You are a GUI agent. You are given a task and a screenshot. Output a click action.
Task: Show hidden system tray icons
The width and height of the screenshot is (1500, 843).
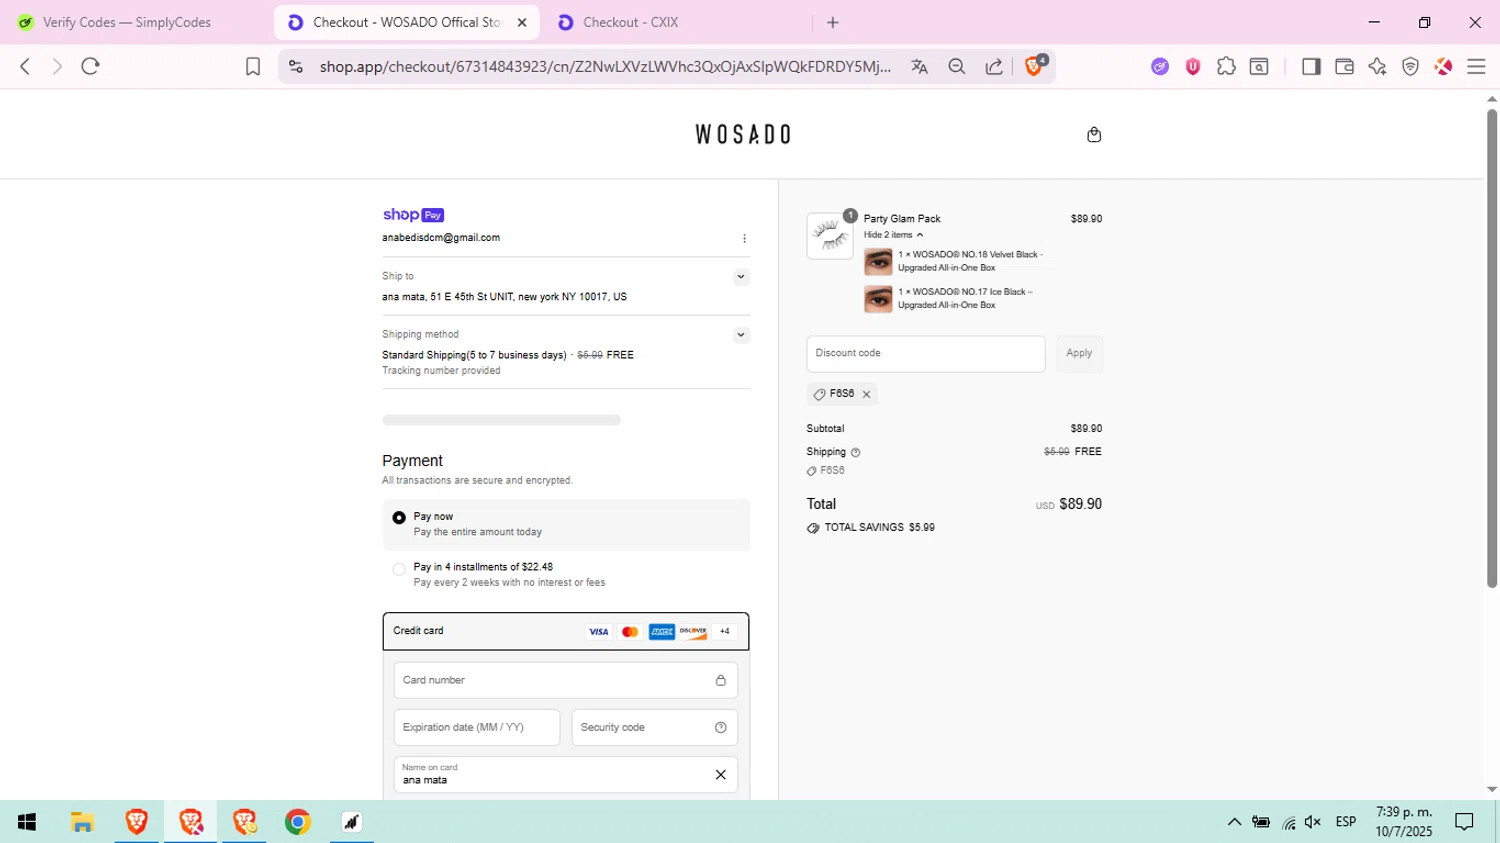tap(1234, 822)
